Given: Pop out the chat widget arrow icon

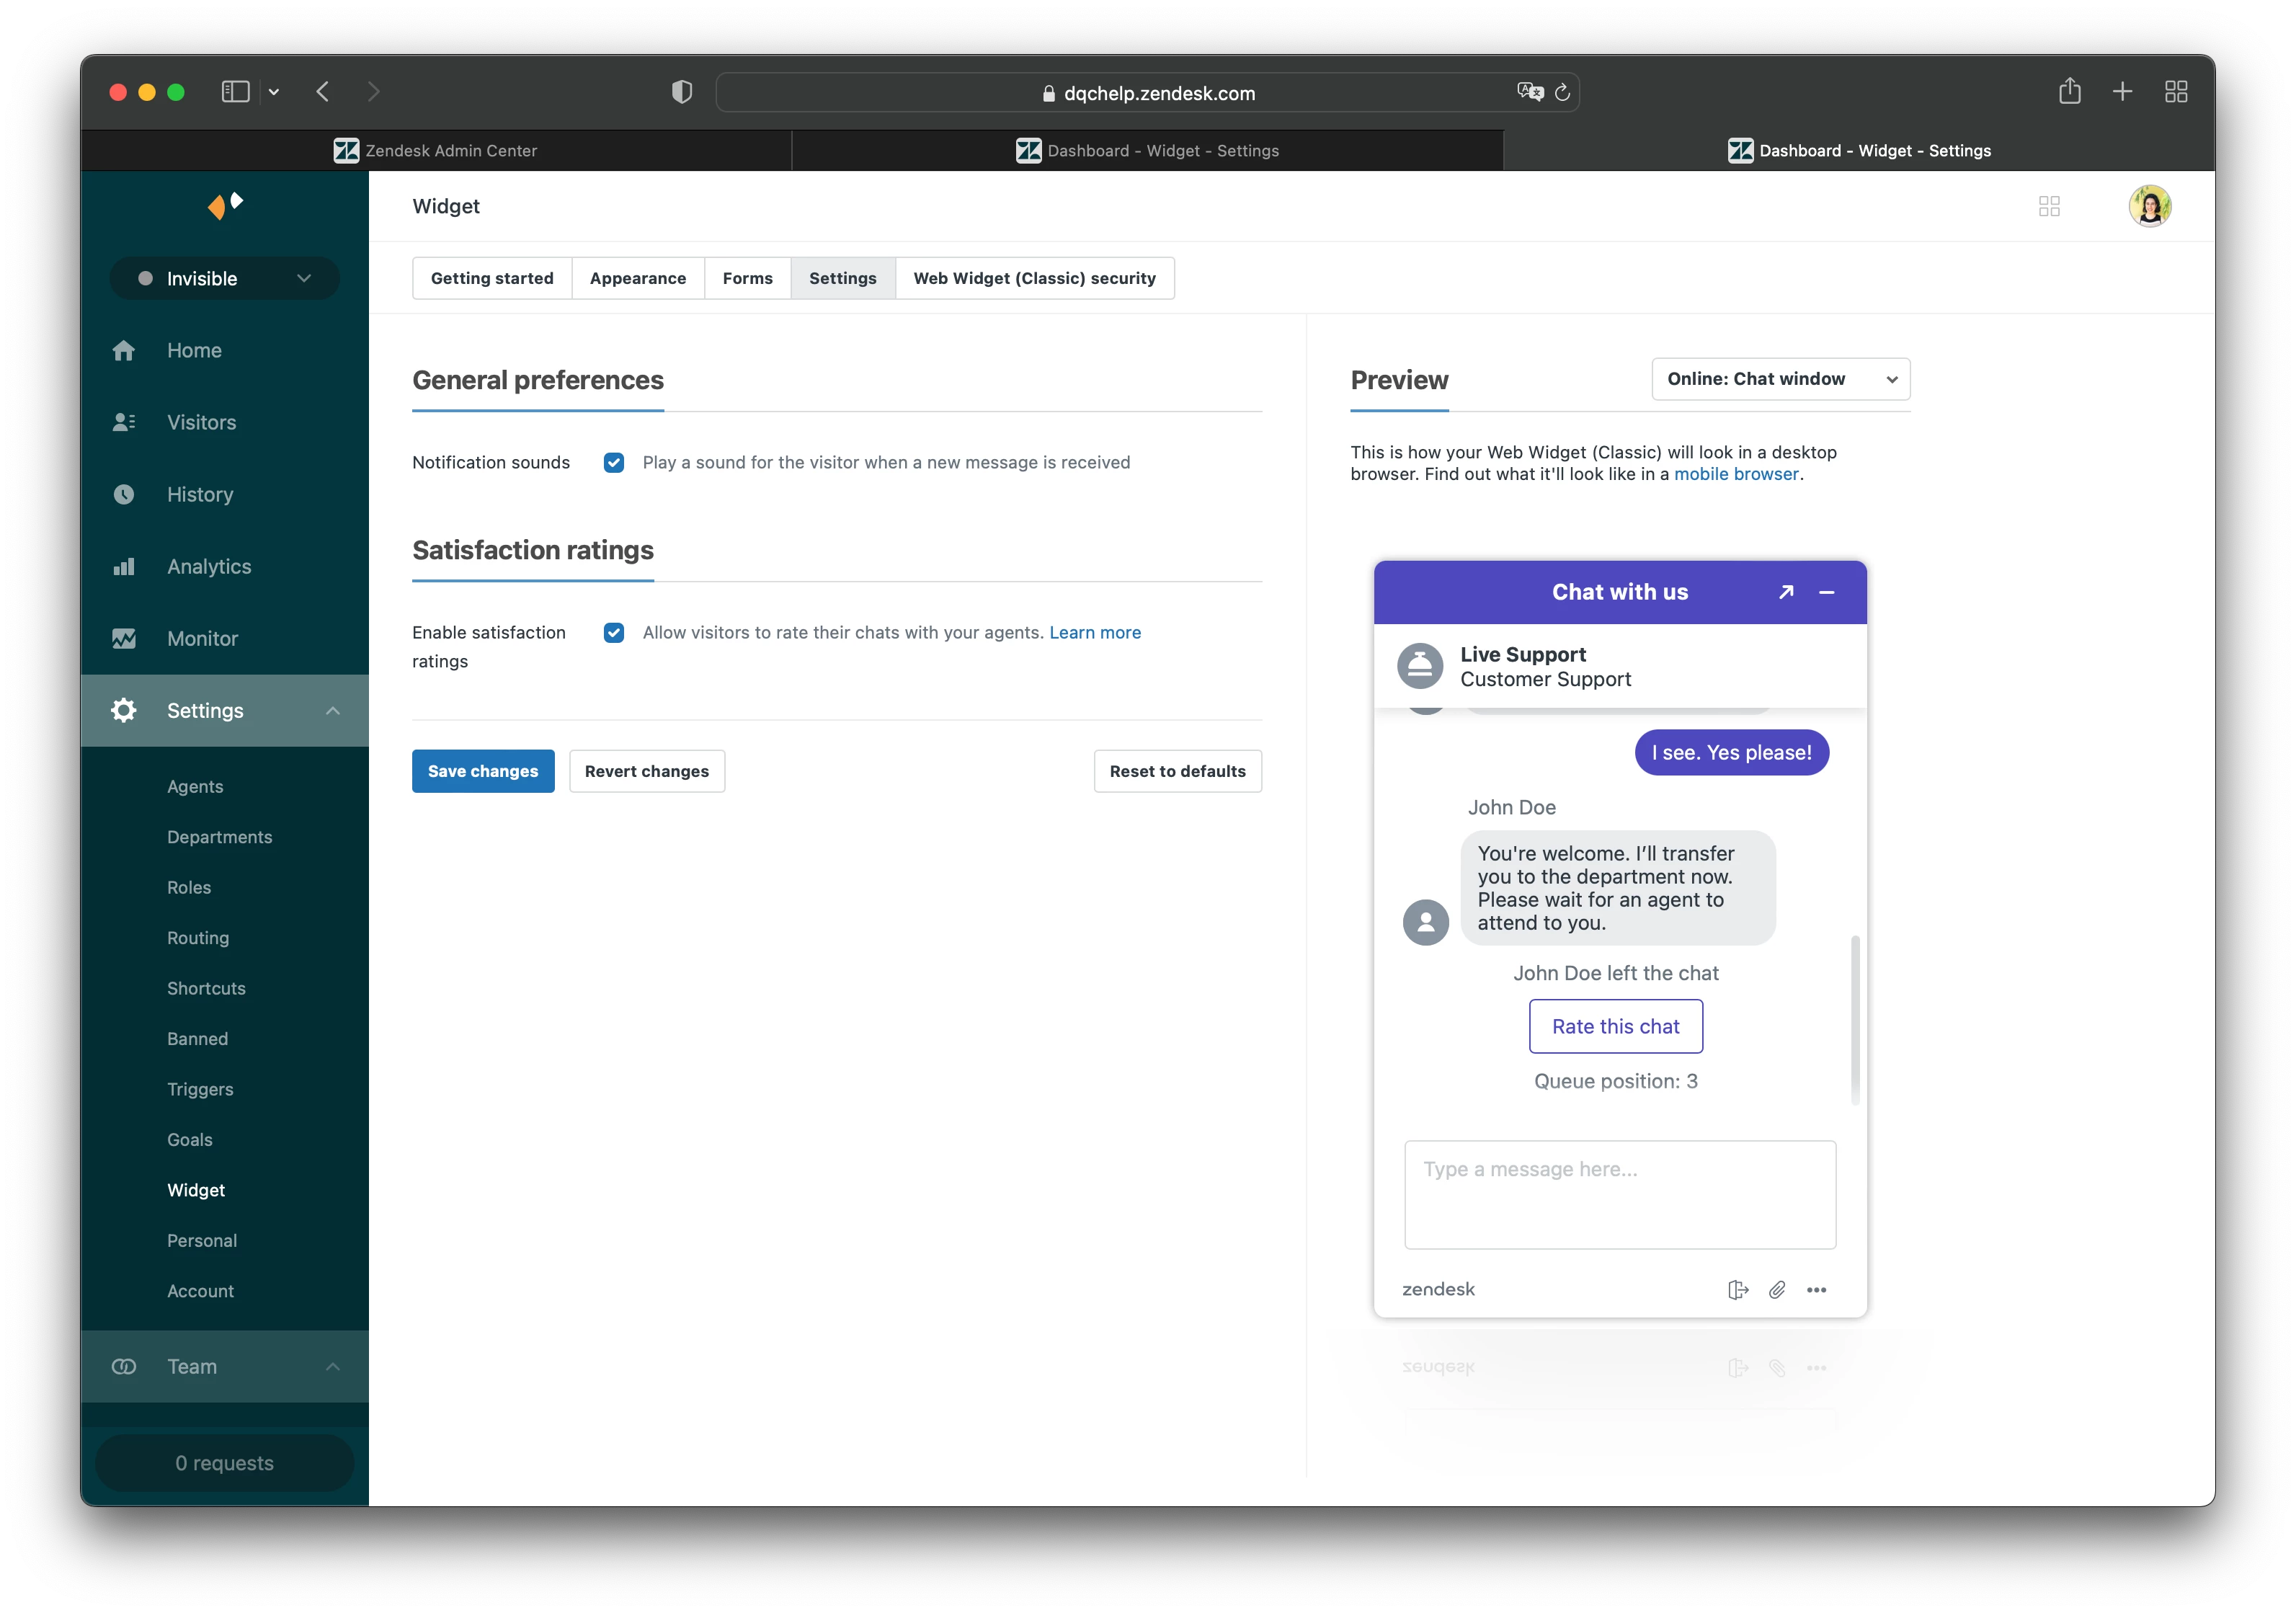Looking at the screenshot, I should (x=1786, y=593).
